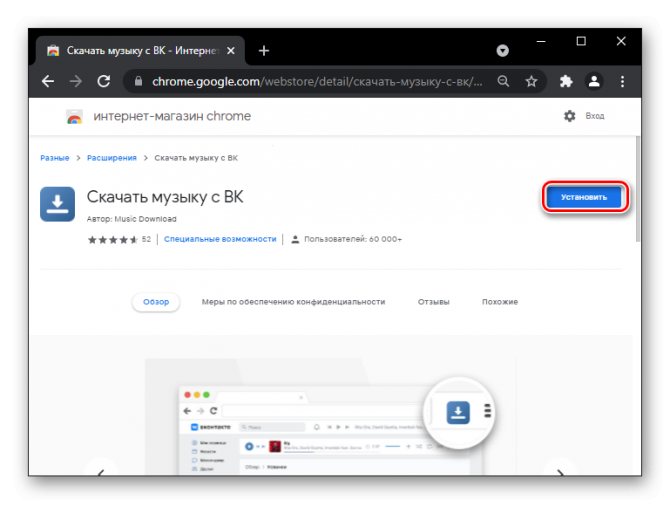
Task: Click the browser back arrow
Action: click(48, 81)
